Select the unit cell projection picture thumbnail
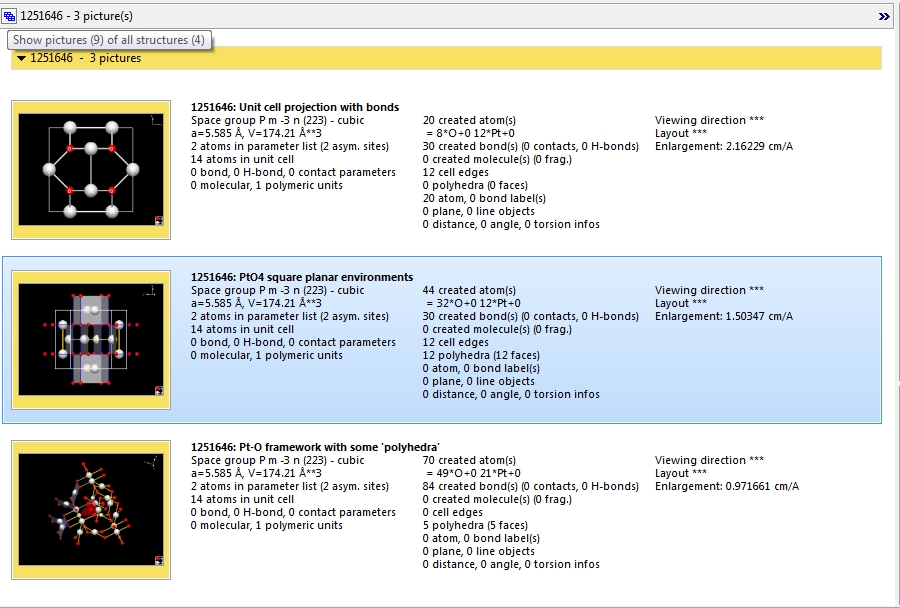The height and width of the screenshot is (608, 900). click(91, 170)
